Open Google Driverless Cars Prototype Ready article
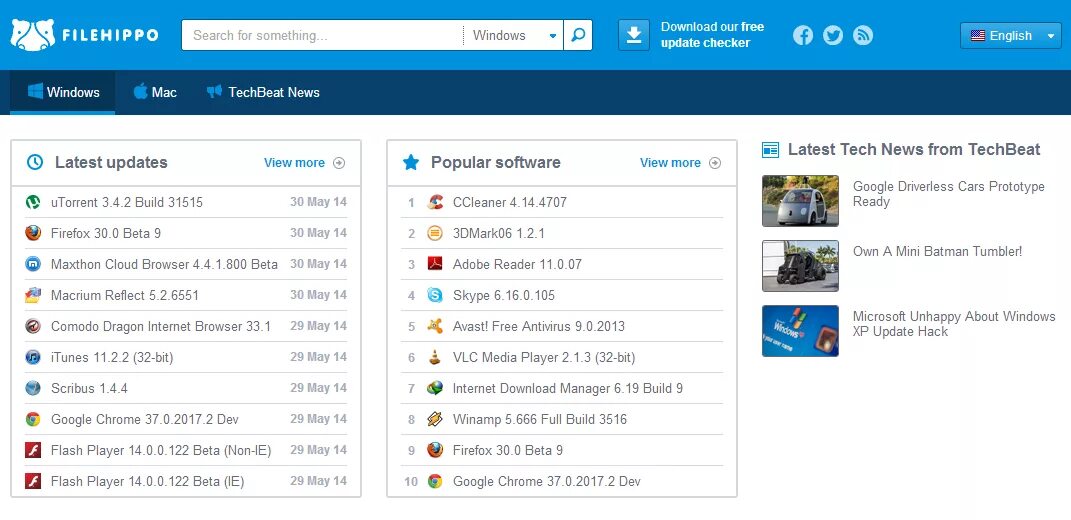The height and width of the screenshot is (520, 1071). click(x=949, y=194)
